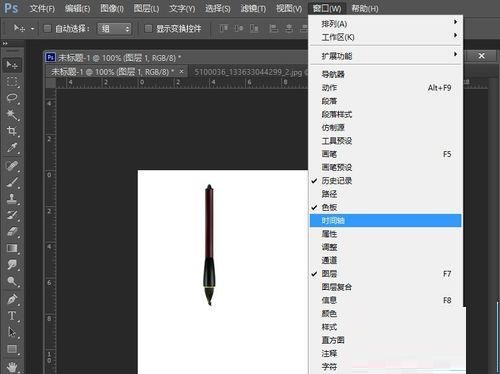Open the 视图(V) menu
500x374 pixels.
289,8
